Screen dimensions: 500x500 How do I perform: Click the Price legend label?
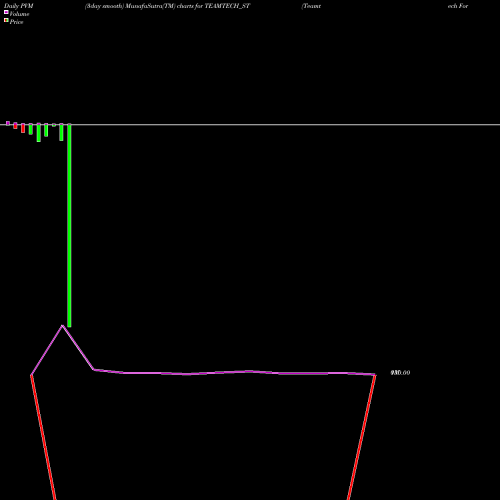16,22
